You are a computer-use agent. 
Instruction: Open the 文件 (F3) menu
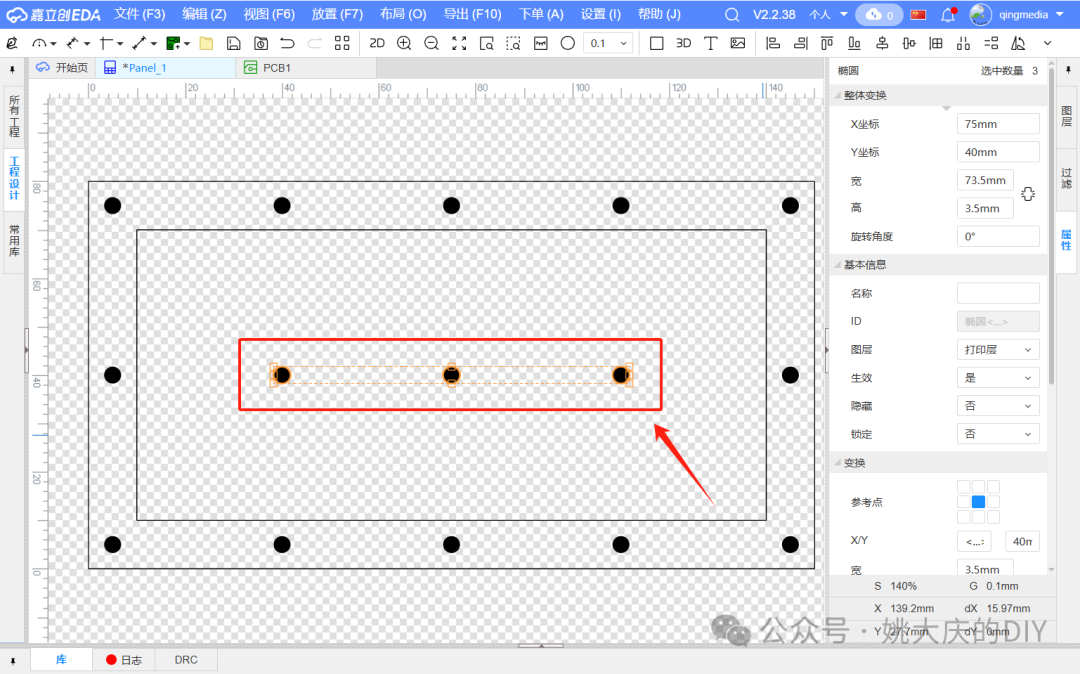click(140, 14)
